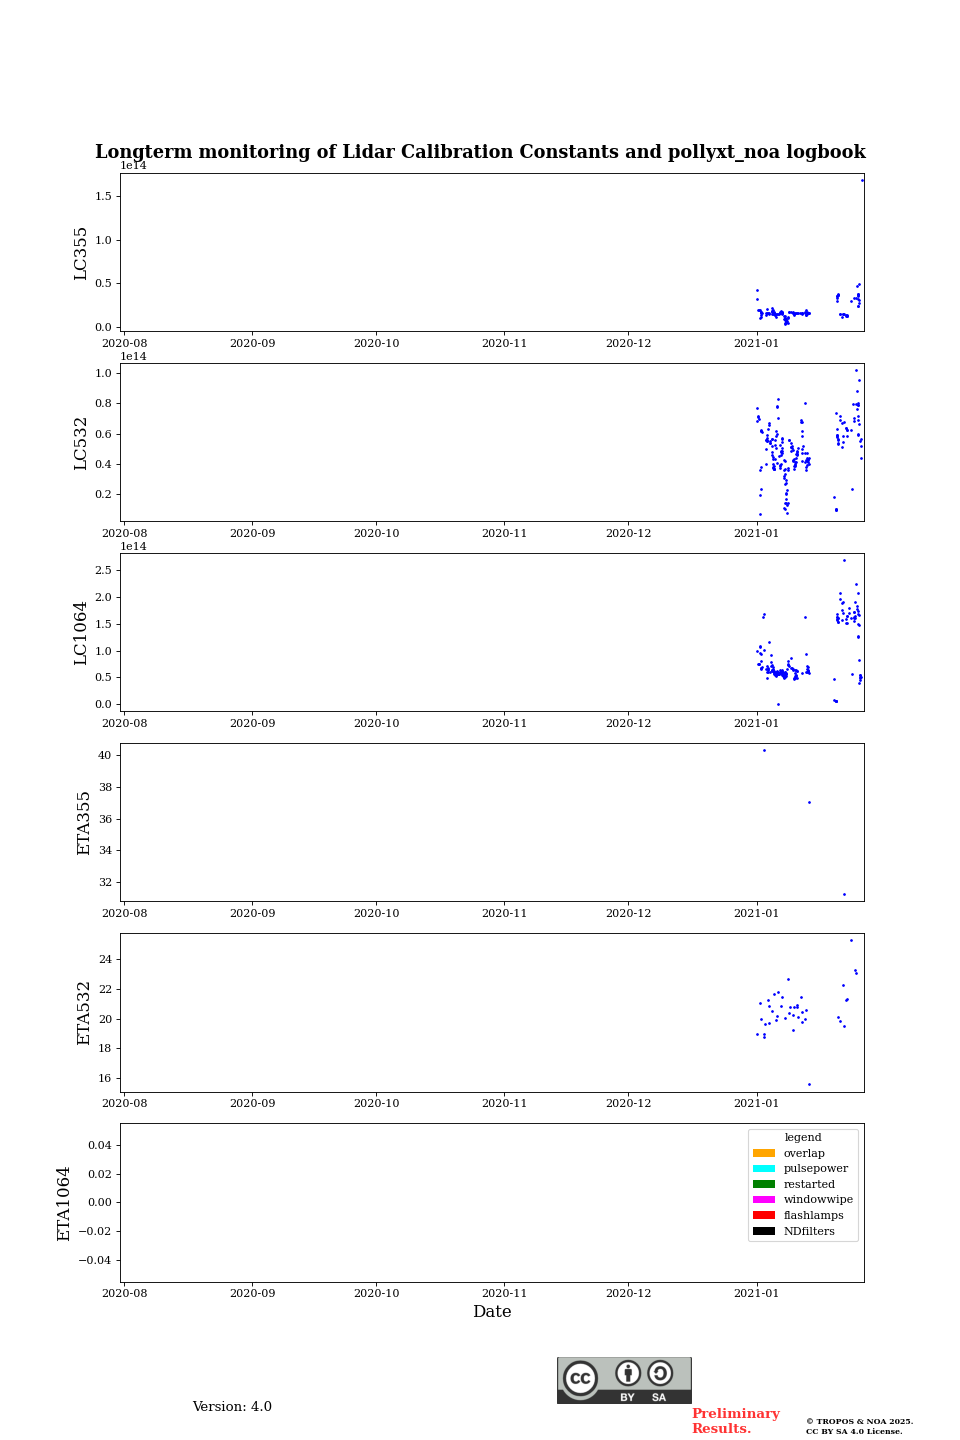The width and height of the screenshot is (960, 1440).
Task: Click the 1e14 exponent above LC355 plot
Action: [x=133, y=166]
